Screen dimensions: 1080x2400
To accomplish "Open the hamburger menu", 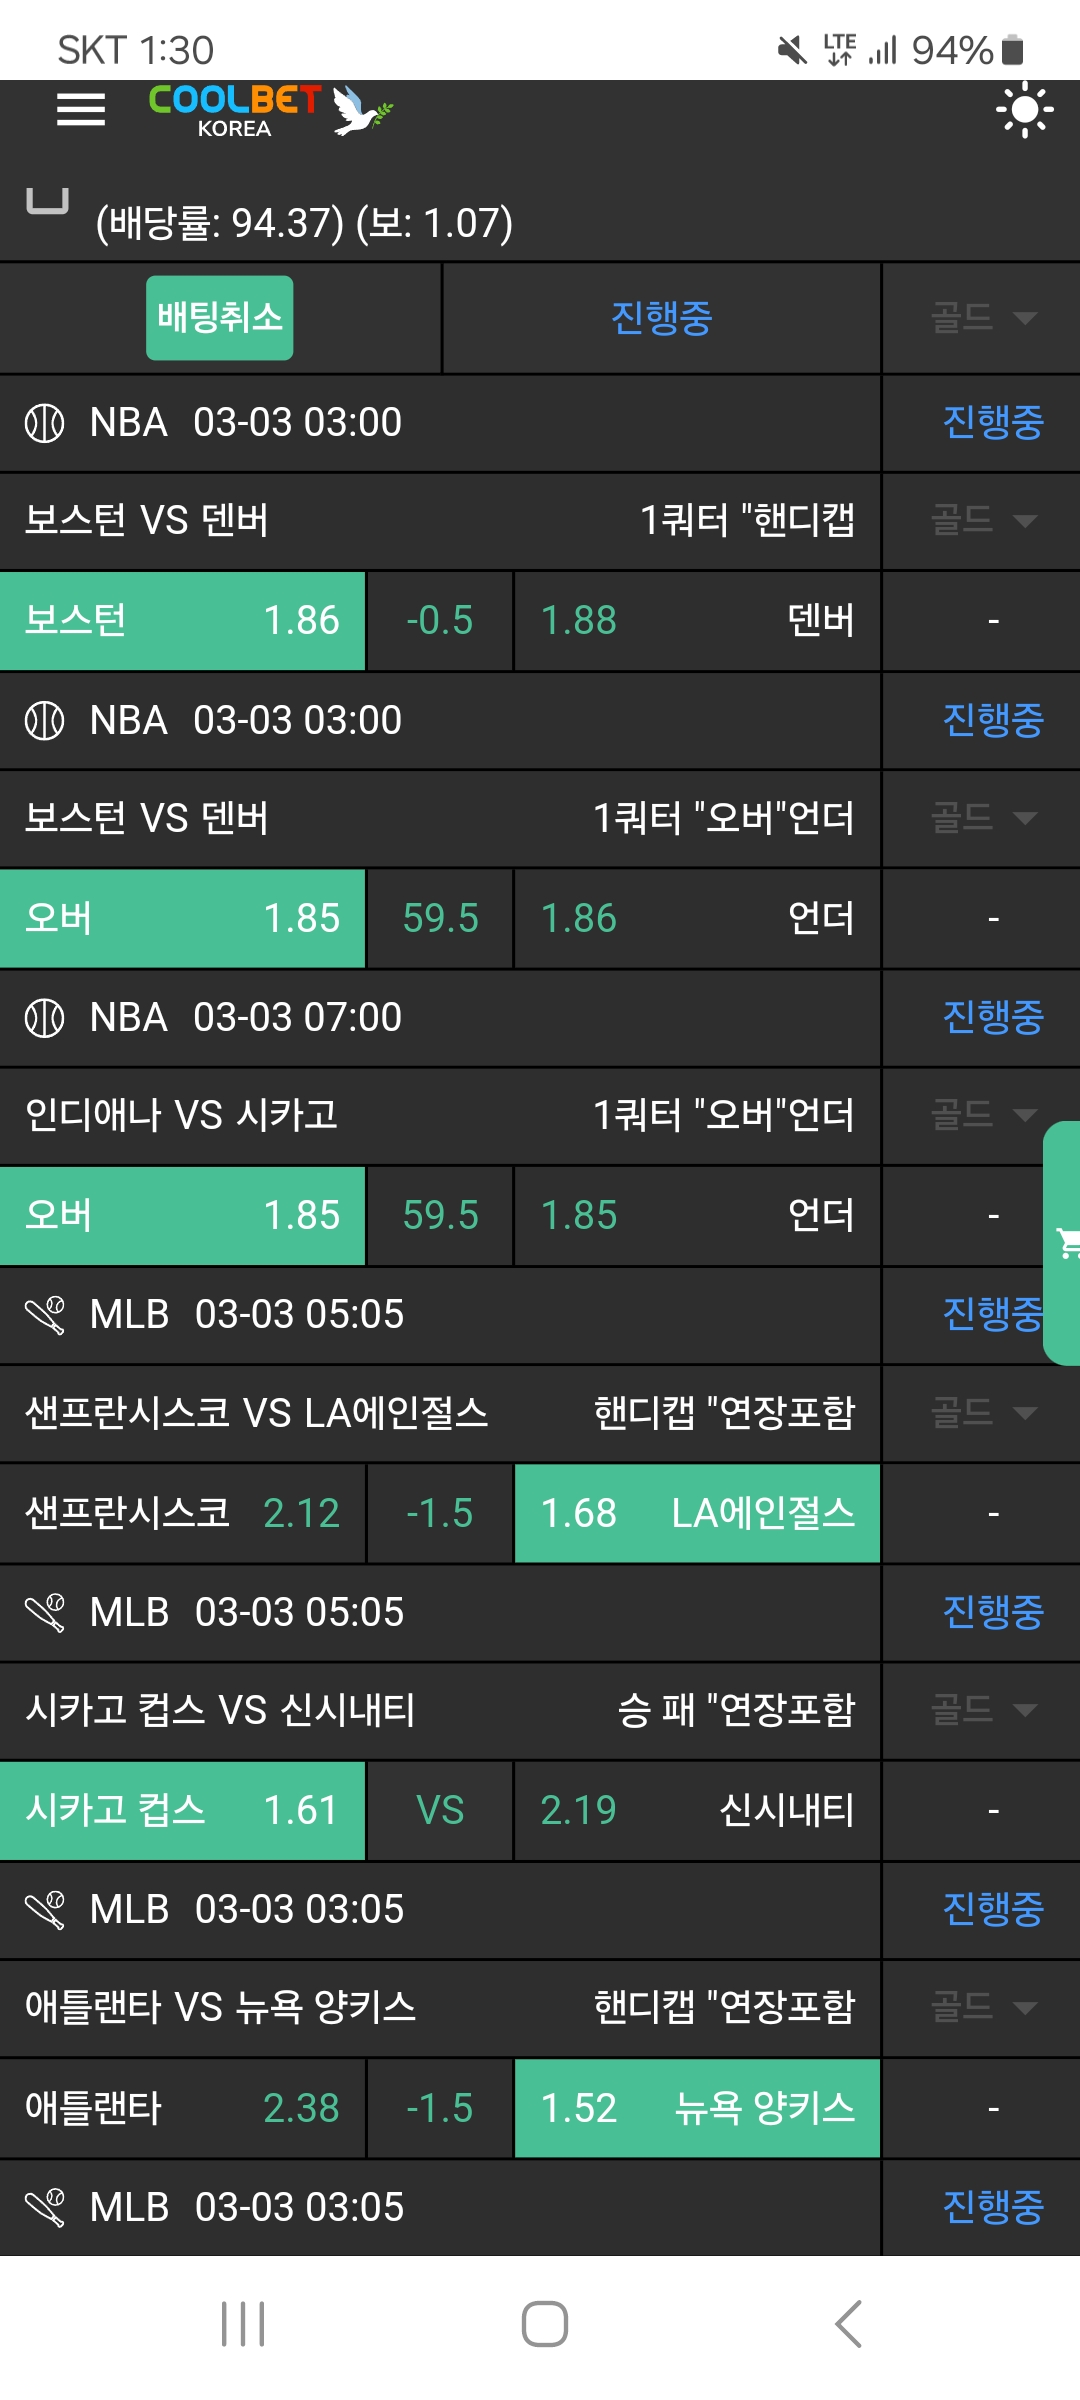I will (x=81, y=110).
